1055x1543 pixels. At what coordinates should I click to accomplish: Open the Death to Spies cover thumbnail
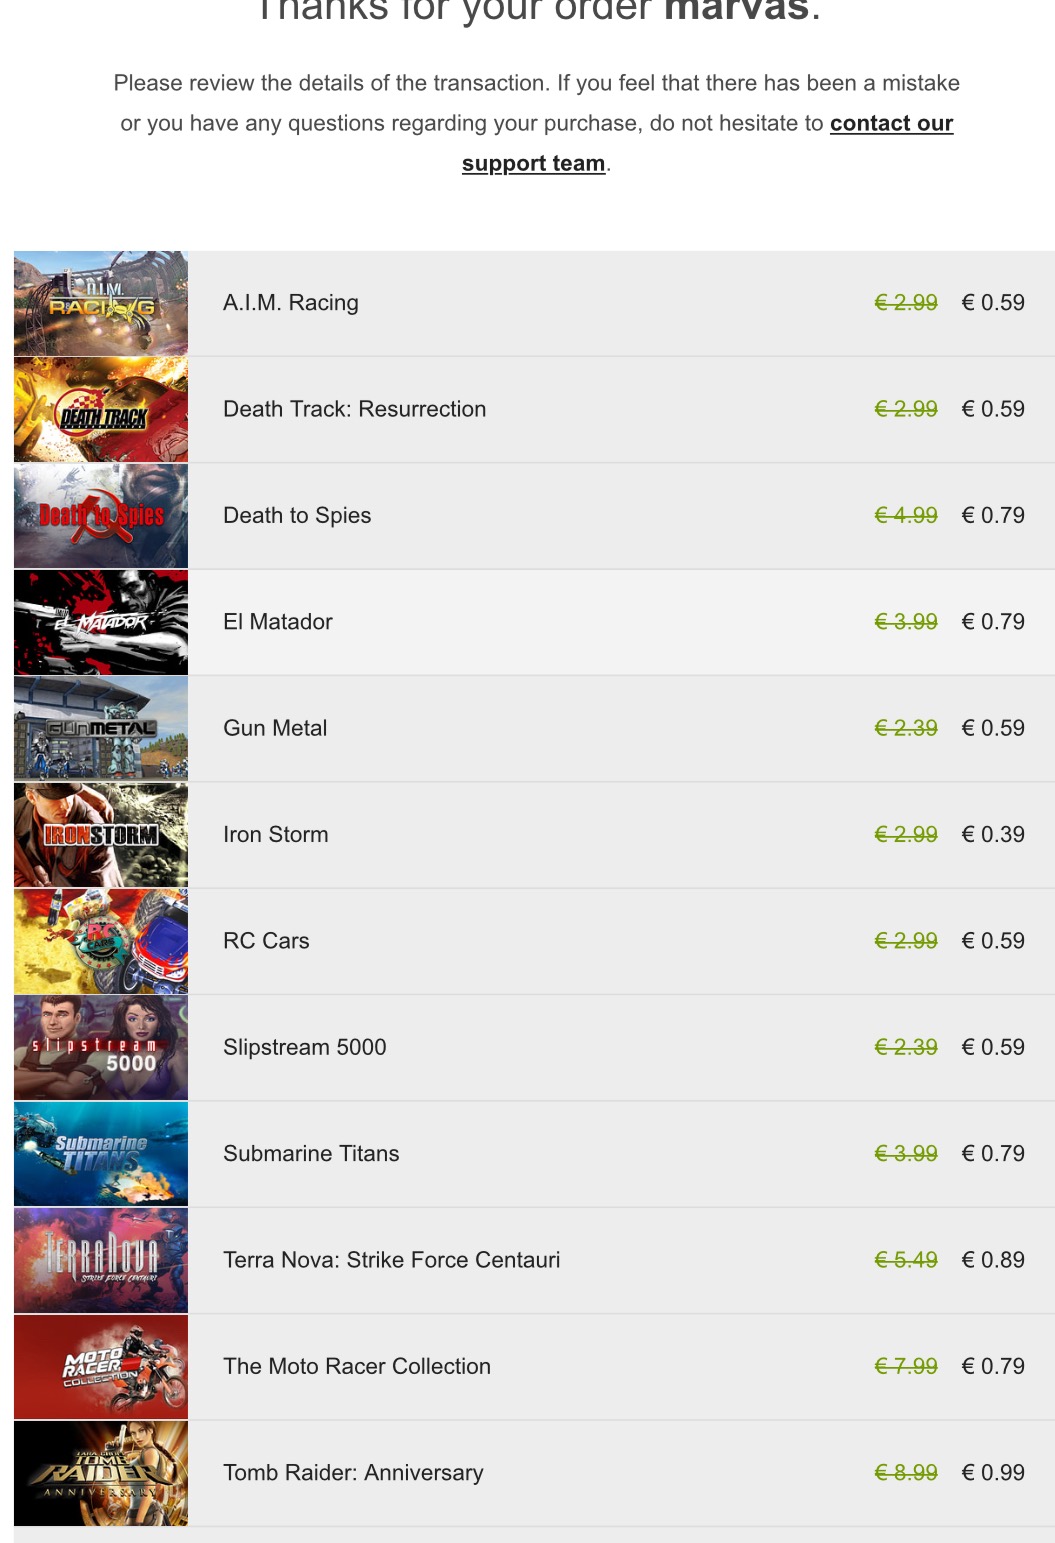(x=101, y=516)
